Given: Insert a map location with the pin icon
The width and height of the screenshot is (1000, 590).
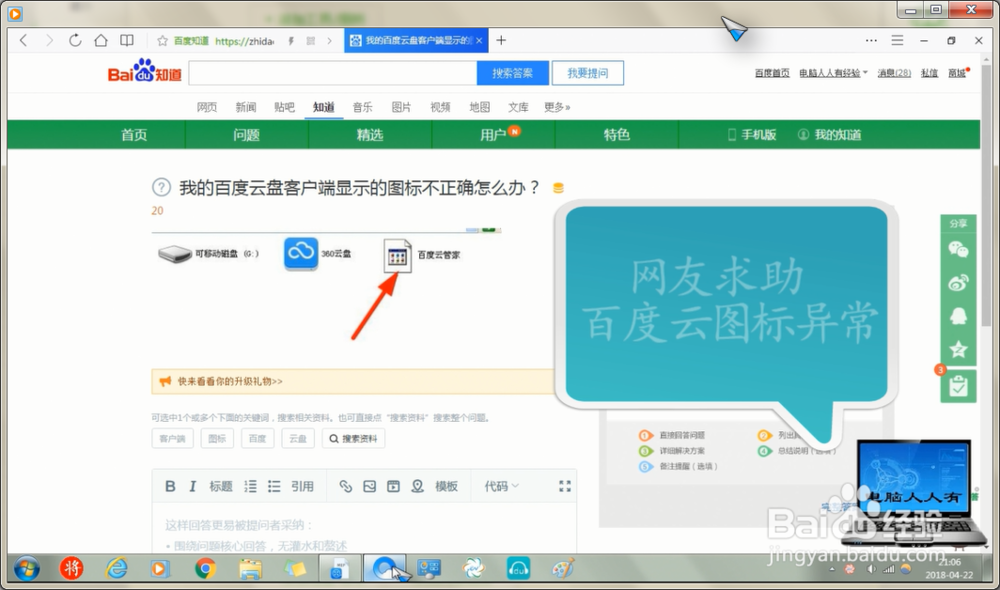Looking at the screenshot, I should pos(417,486).
